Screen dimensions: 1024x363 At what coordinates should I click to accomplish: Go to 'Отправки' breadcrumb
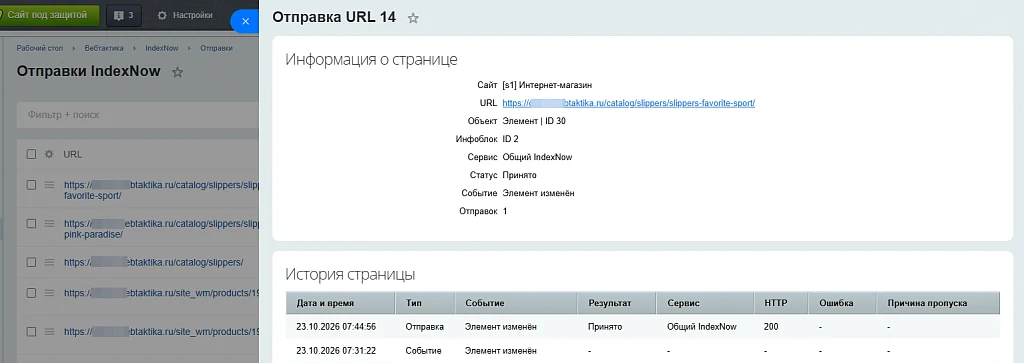216,48
